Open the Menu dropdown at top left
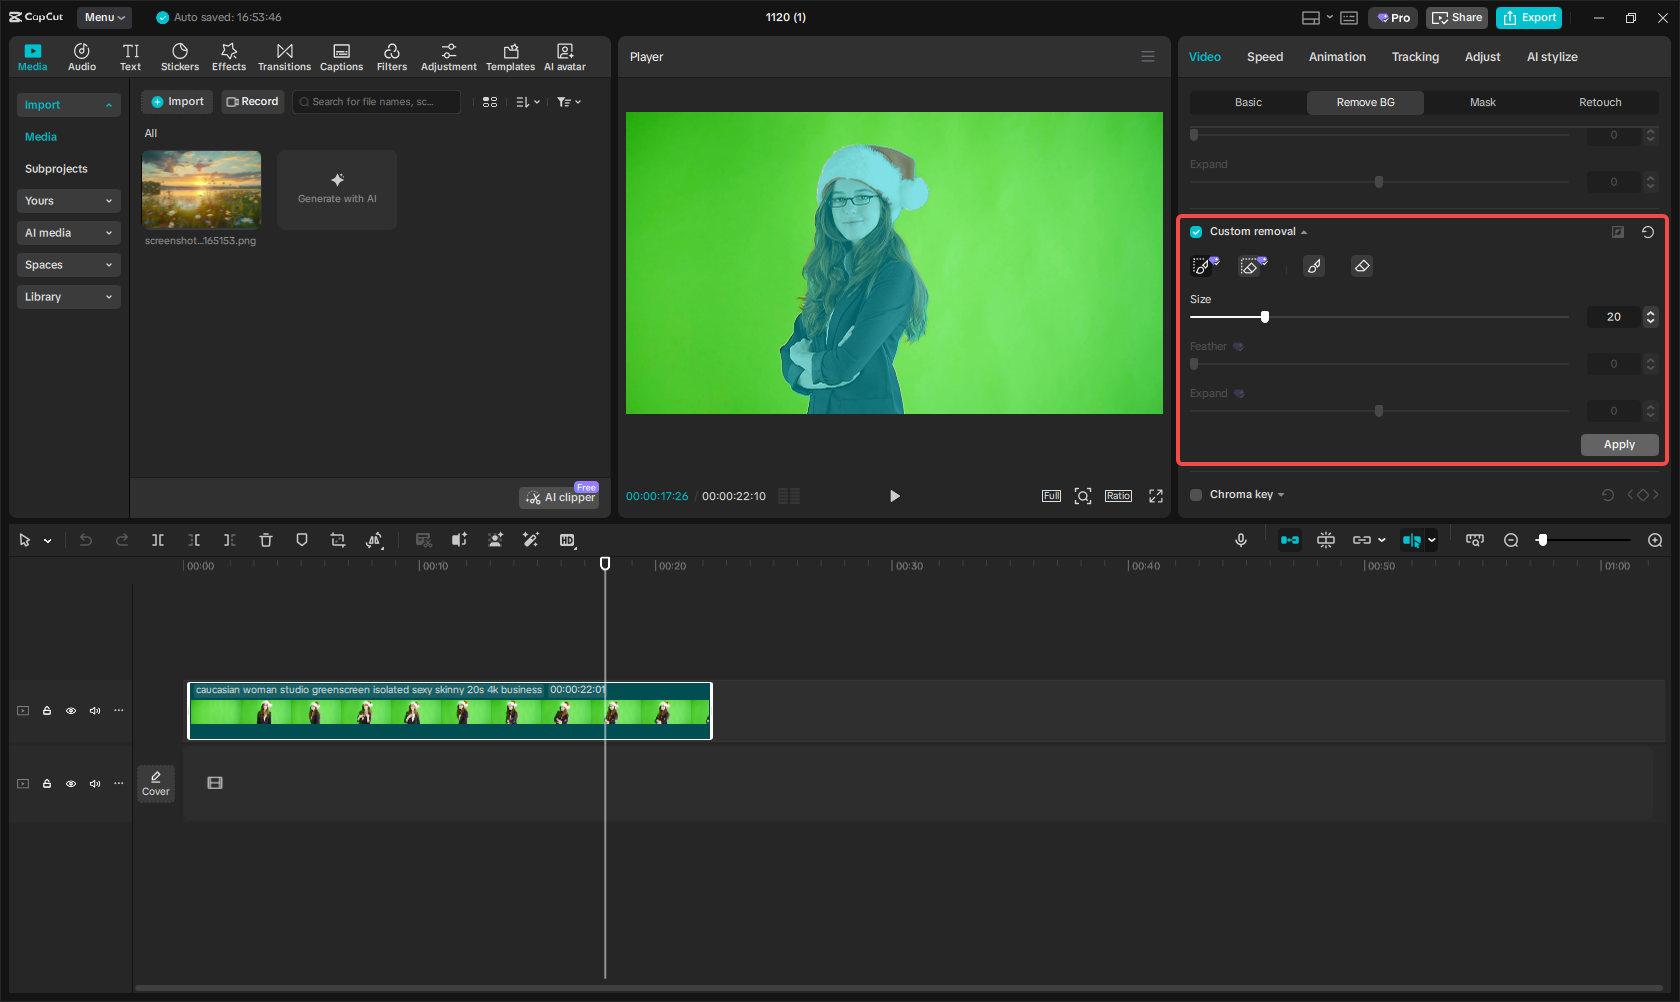 click(104, 17)
